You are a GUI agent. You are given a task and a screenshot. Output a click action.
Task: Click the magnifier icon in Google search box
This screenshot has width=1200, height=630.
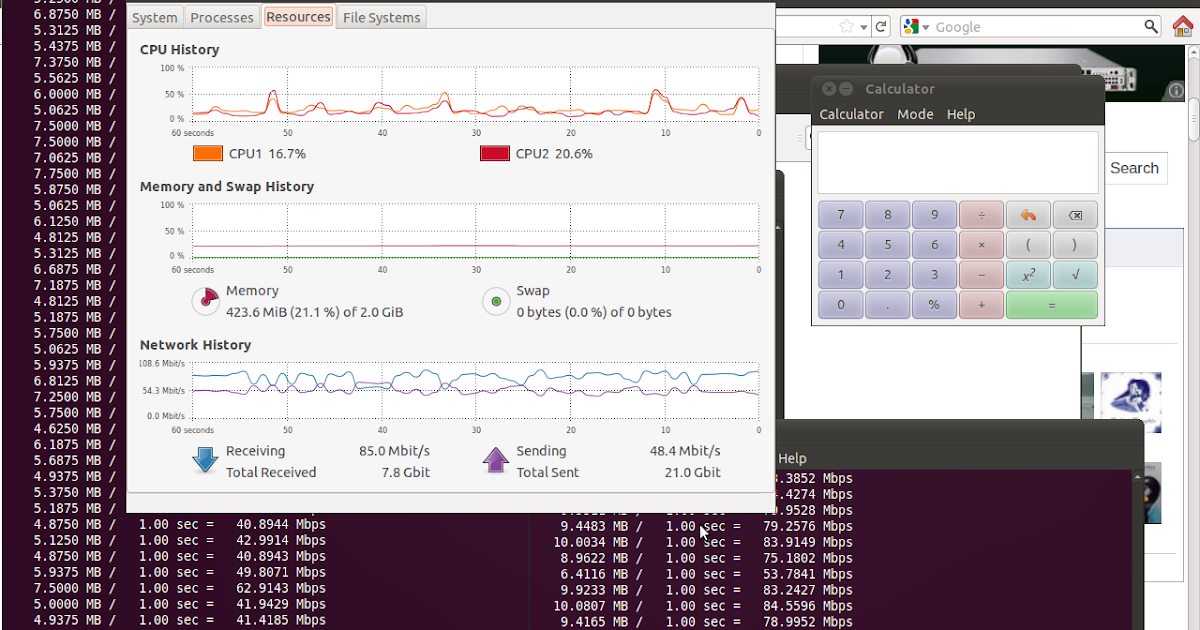[1152, 27]
